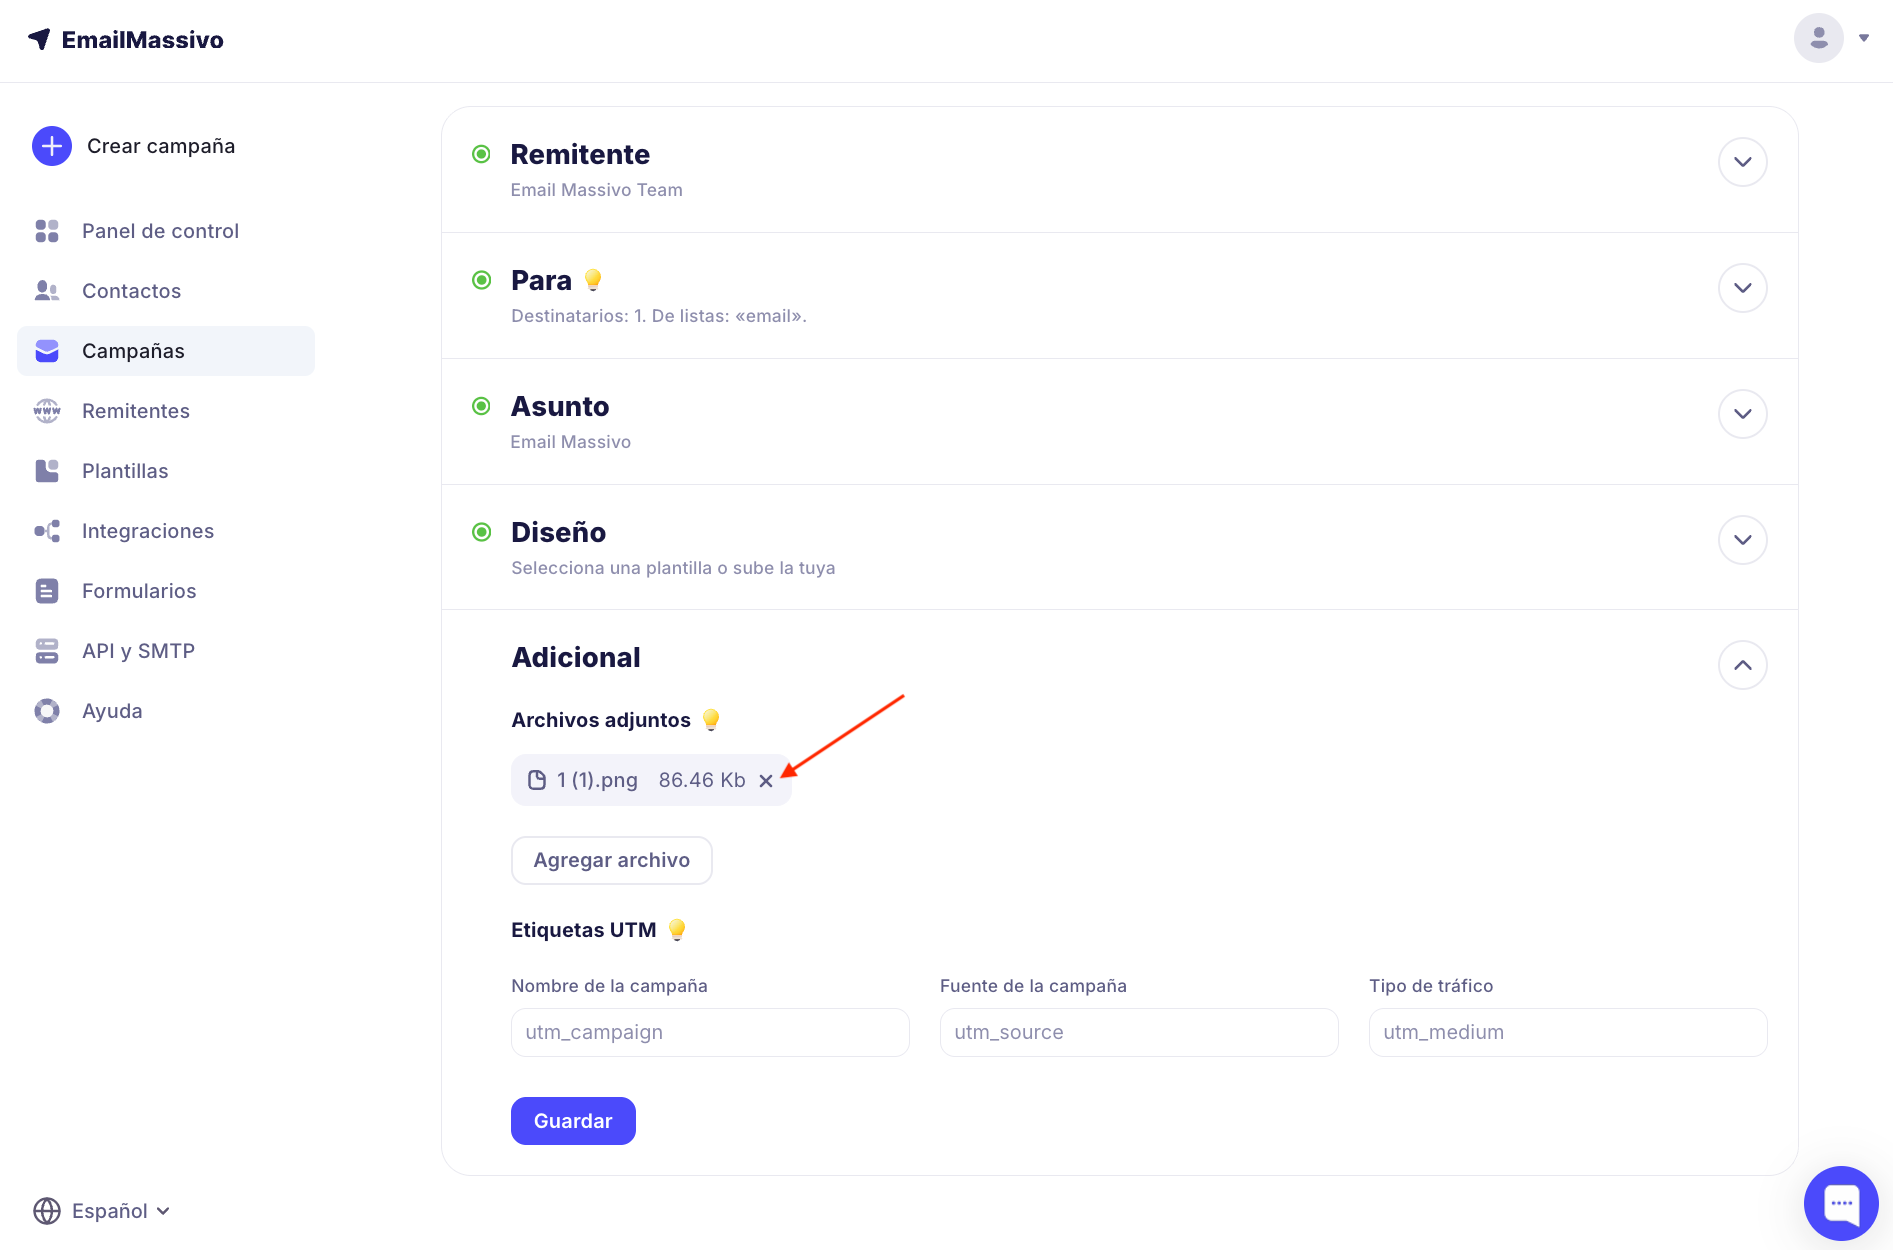Click the lightbulb hint beside Etiquetas UTM
Screen dimensions: 1893x1250
[x=677, y=930]
